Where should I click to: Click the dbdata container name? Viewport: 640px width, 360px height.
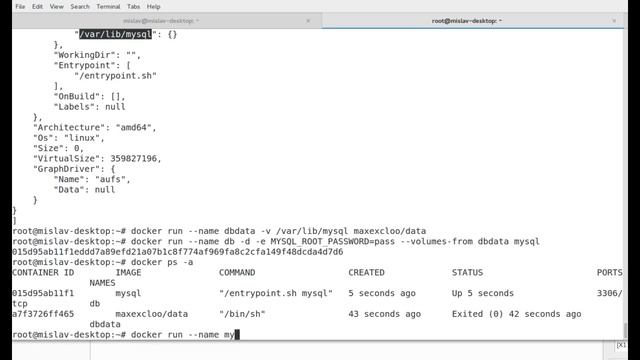(x=105, y=324)
